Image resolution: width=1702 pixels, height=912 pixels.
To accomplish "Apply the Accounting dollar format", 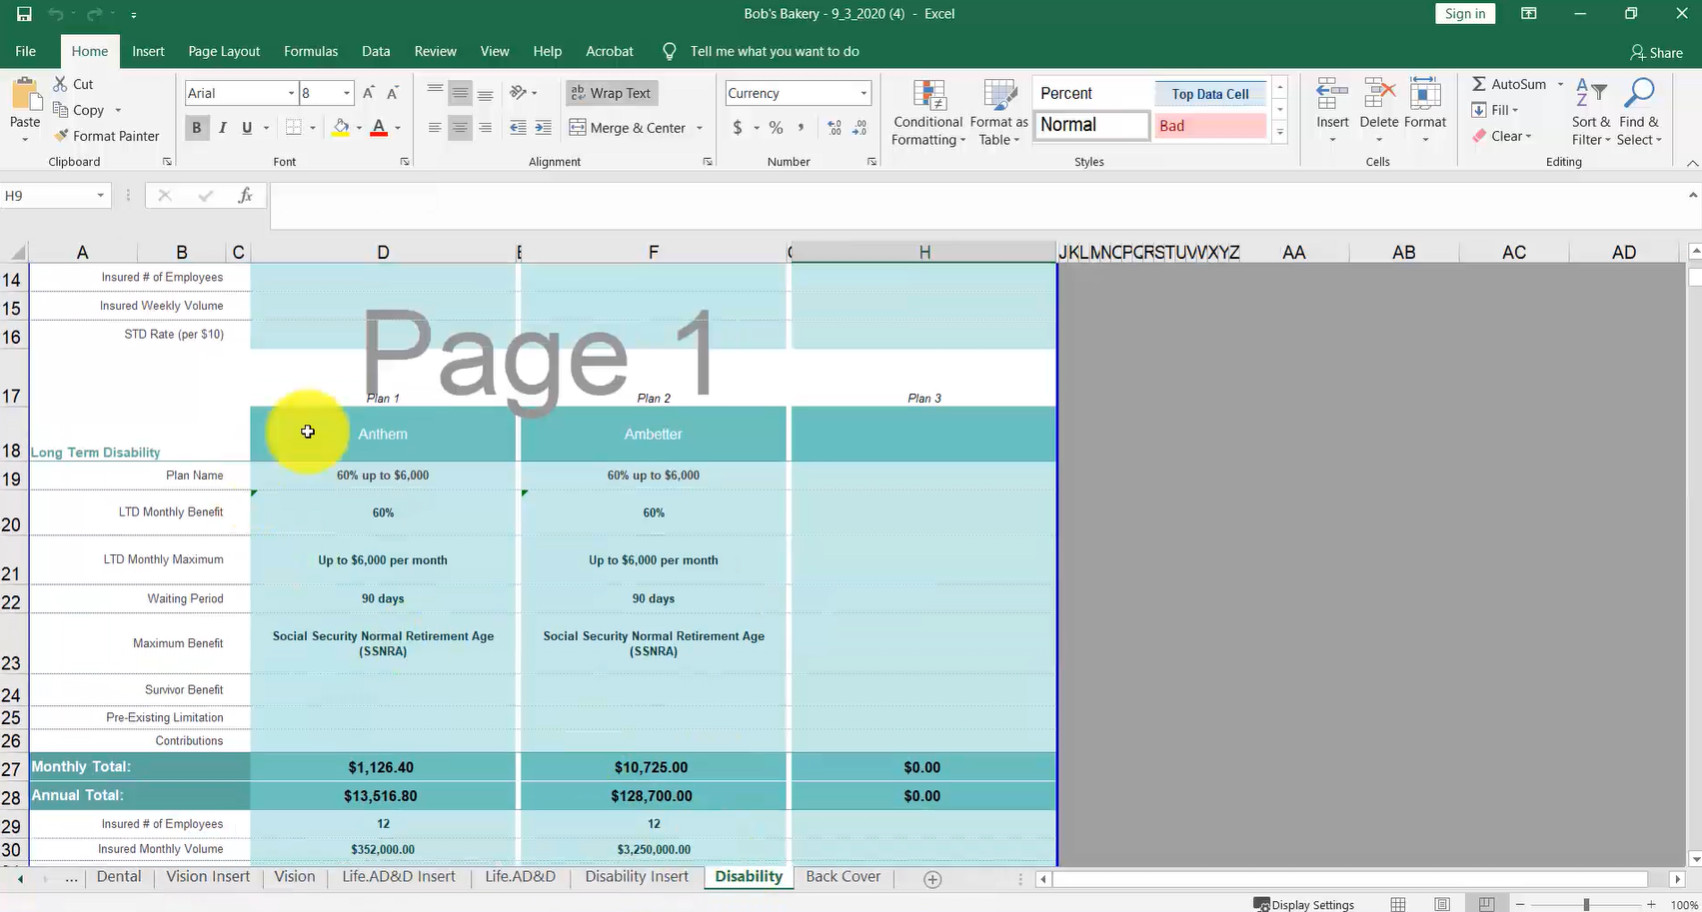I will pos(738,128).
